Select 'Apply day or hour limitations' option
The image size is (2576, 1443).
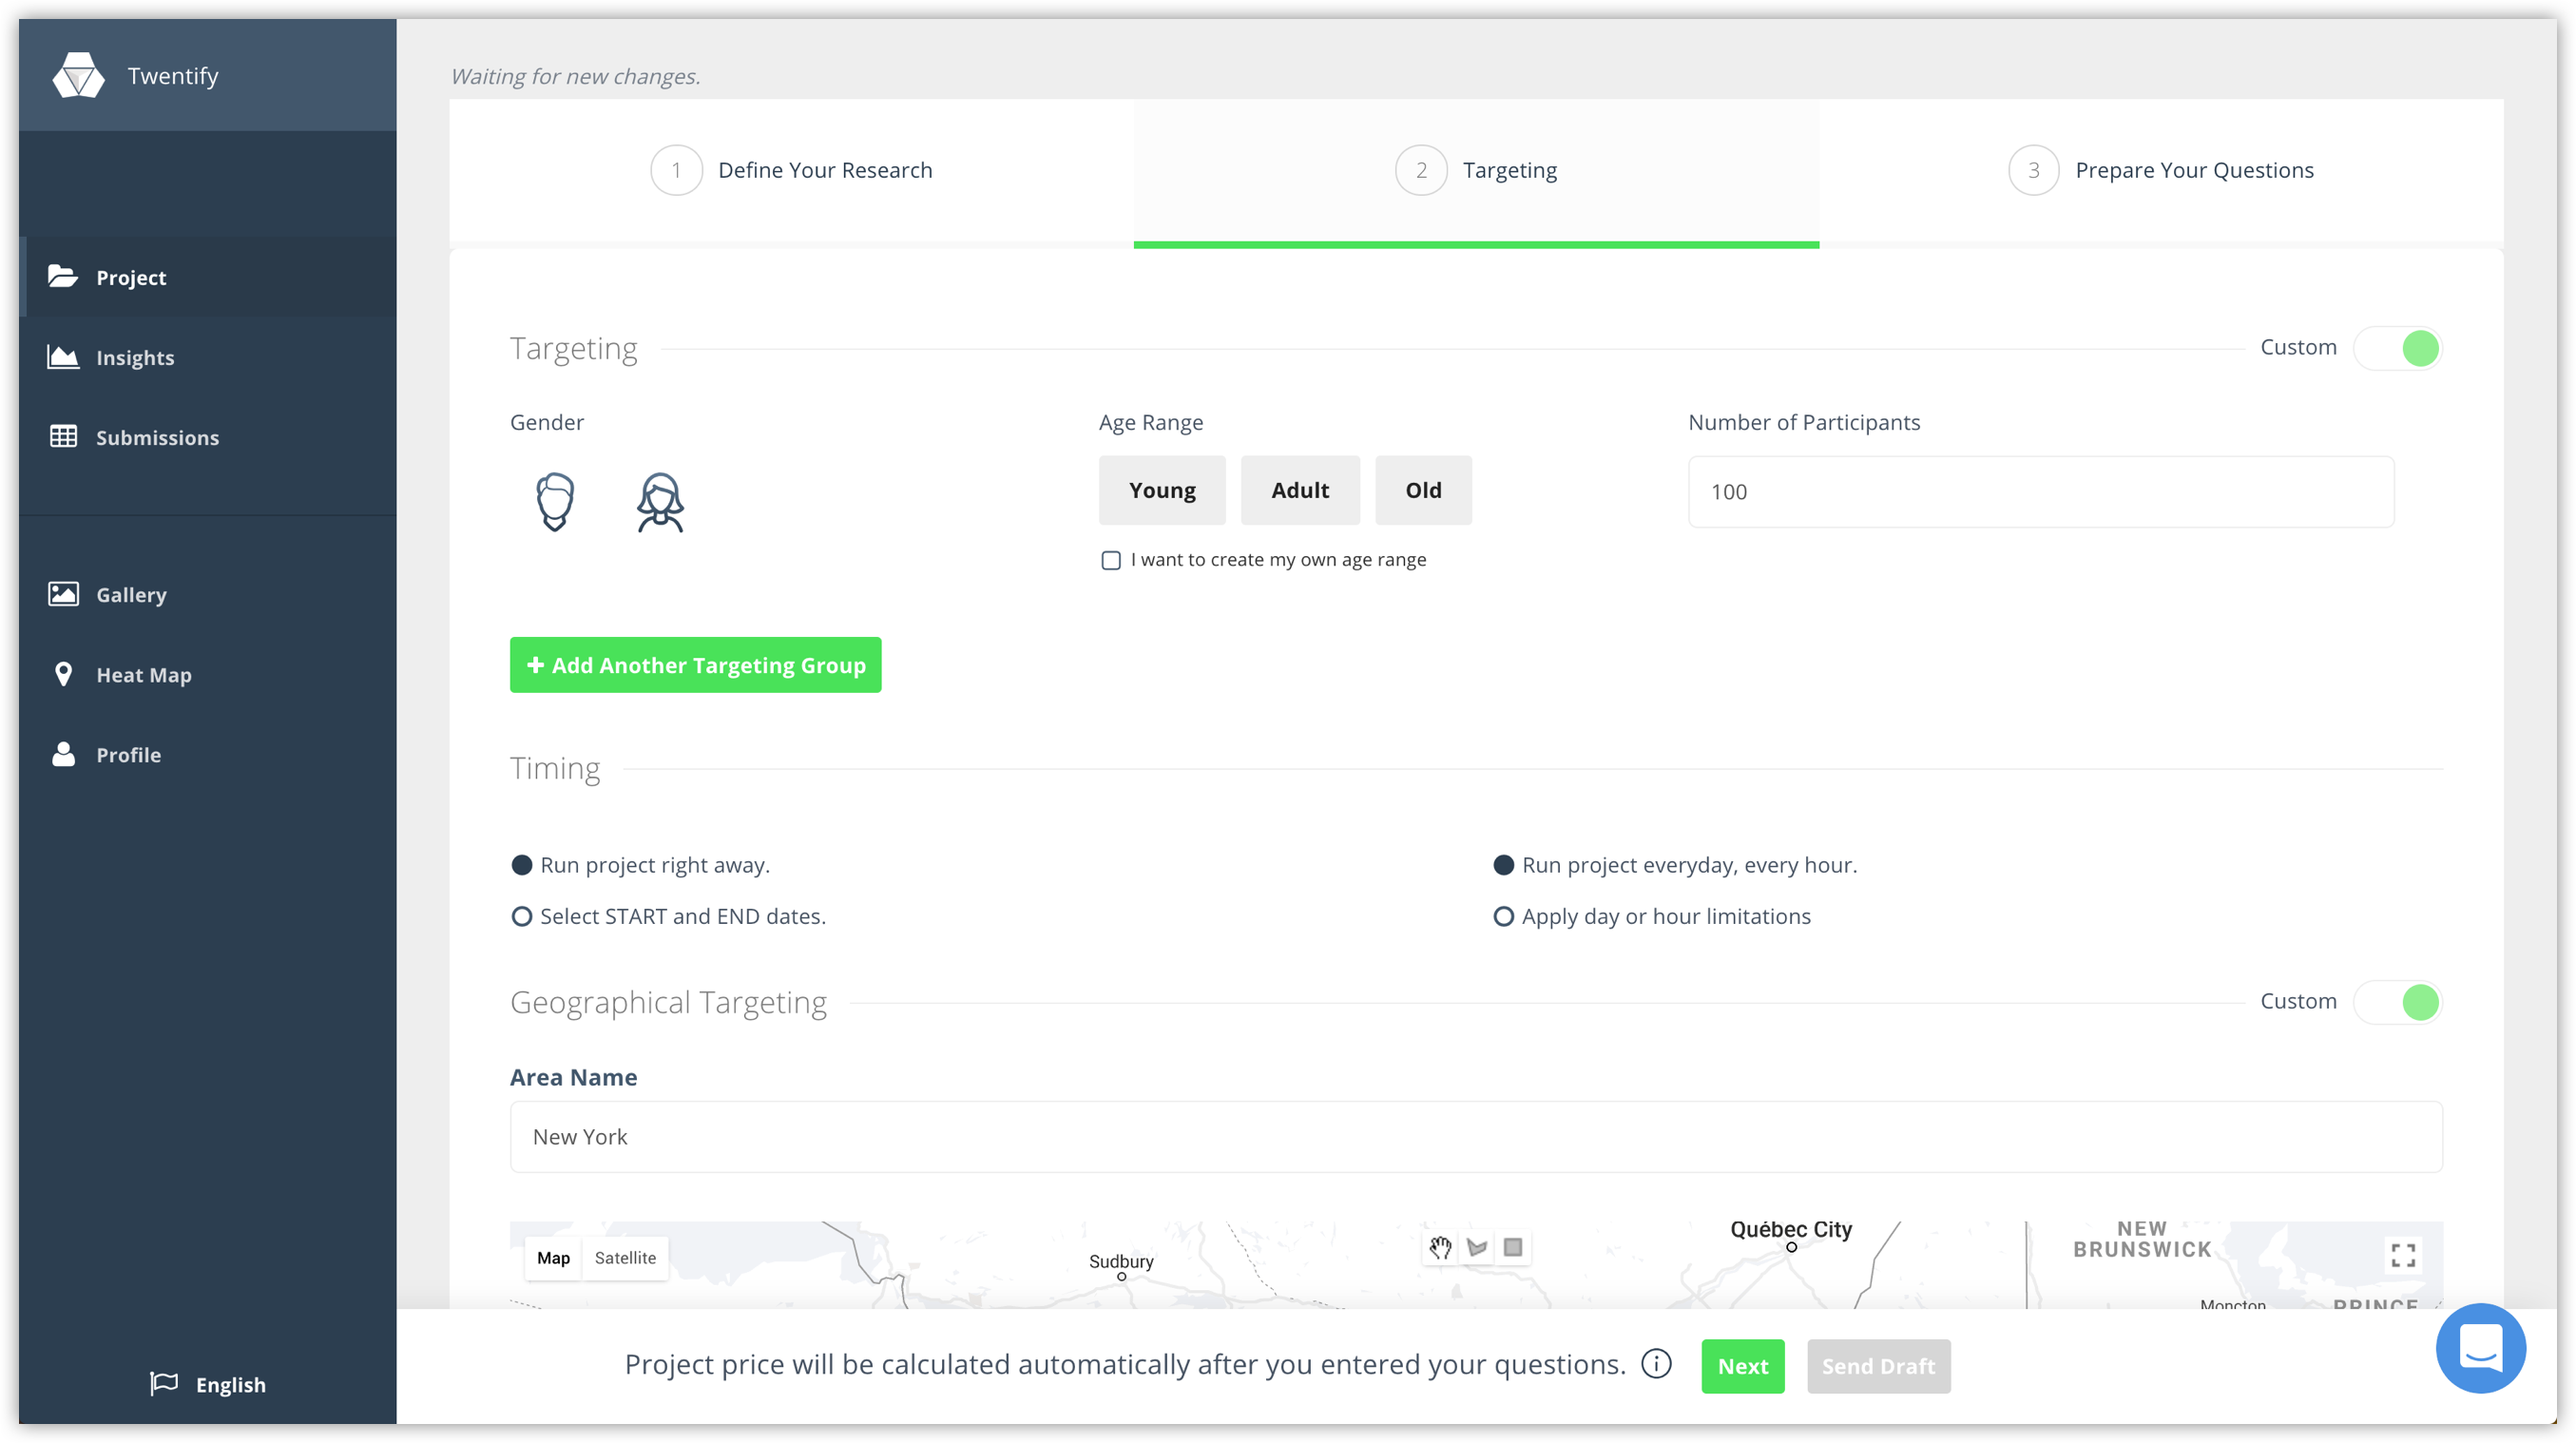[1503, 916]
